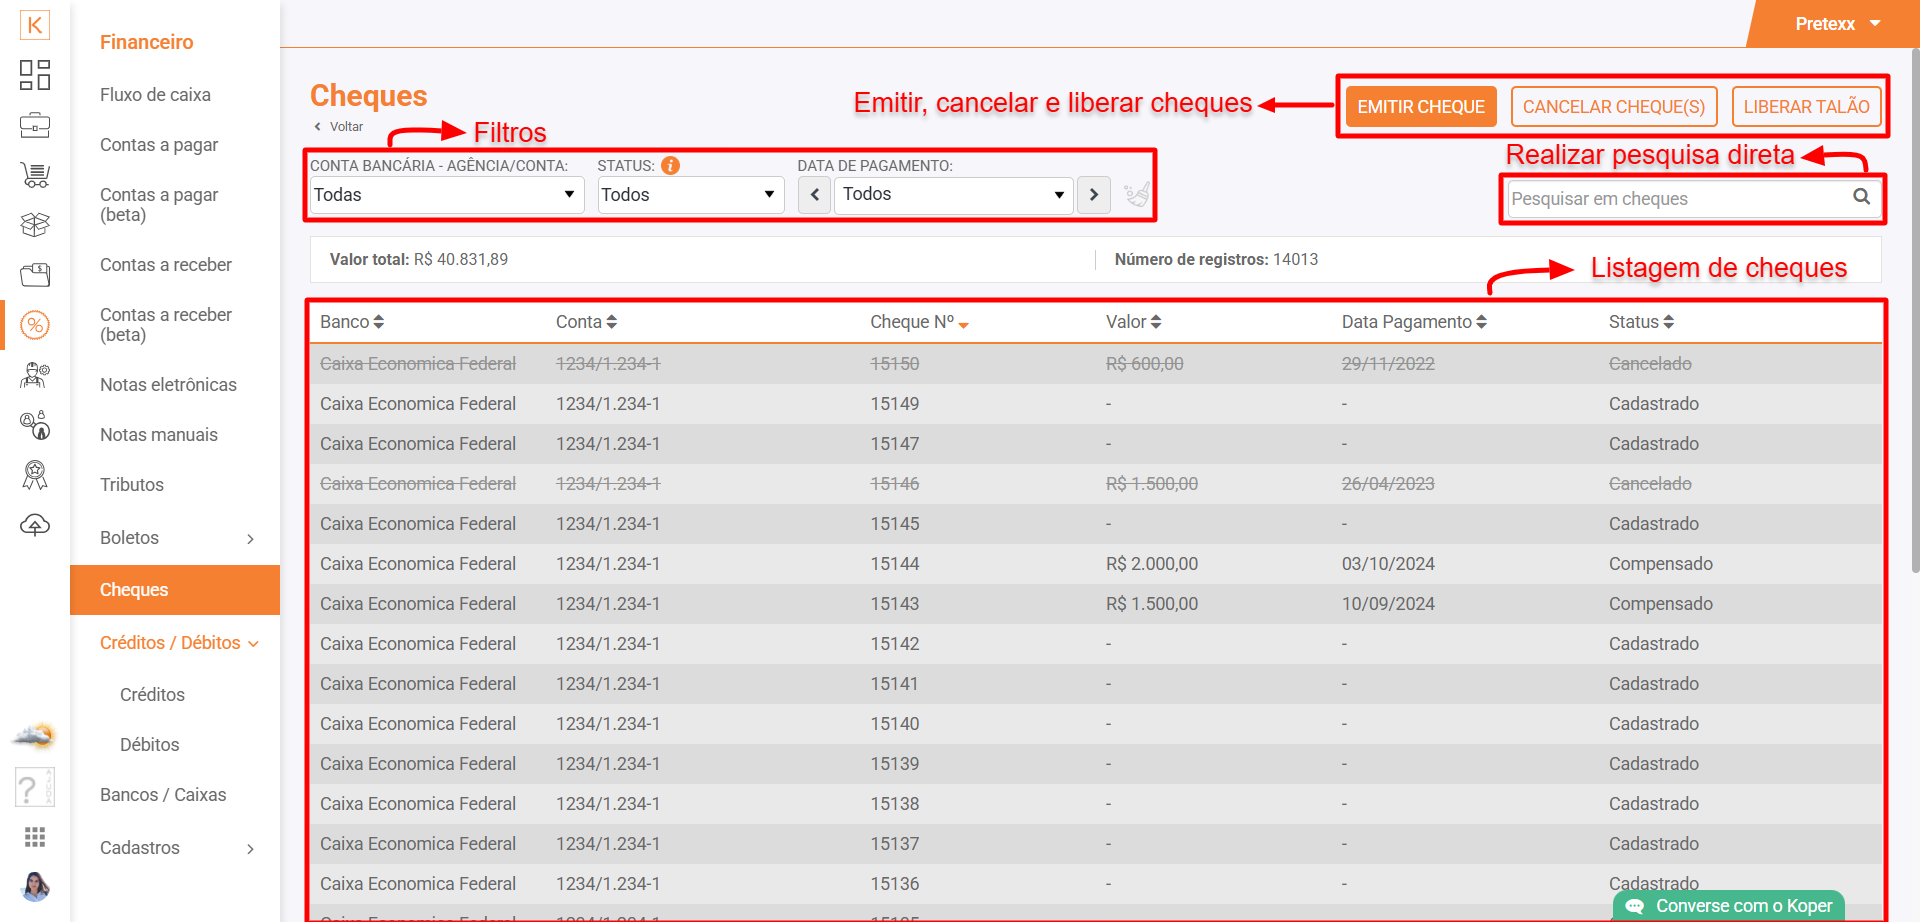Open the Conta Bancária dropdown
This screenshot has width=1920, height=922.
pyautogui.click(x=445, y=195)
